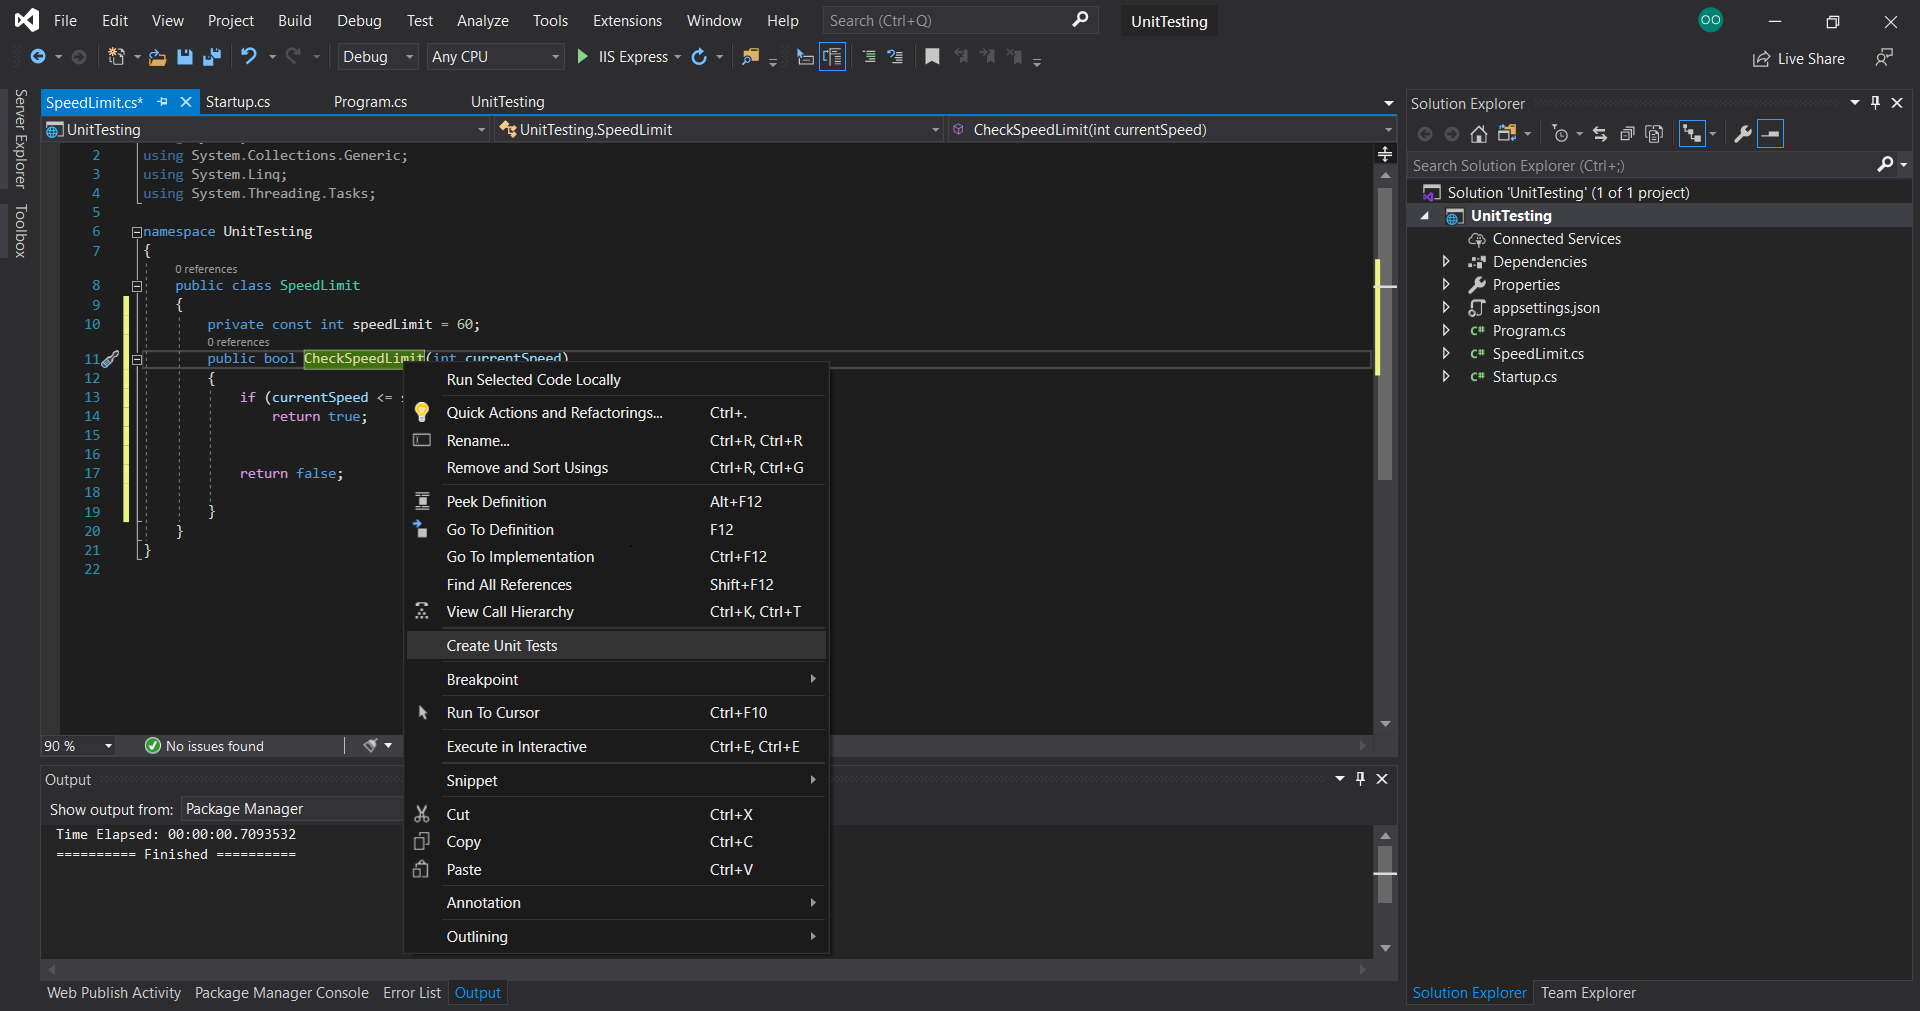1920x1011 pixels.
Task: Choose Create Unit Tests from the context menu
Action: tap(502, 645)
